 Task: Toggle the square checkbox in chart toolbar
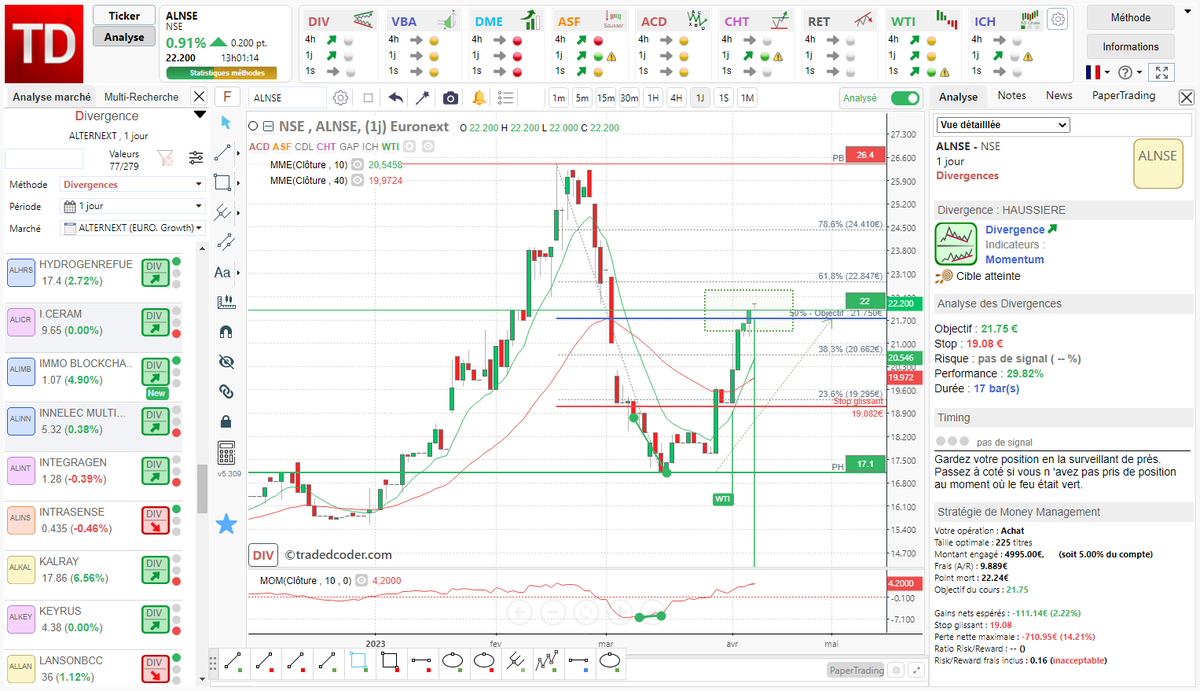(x=368, y=98)
